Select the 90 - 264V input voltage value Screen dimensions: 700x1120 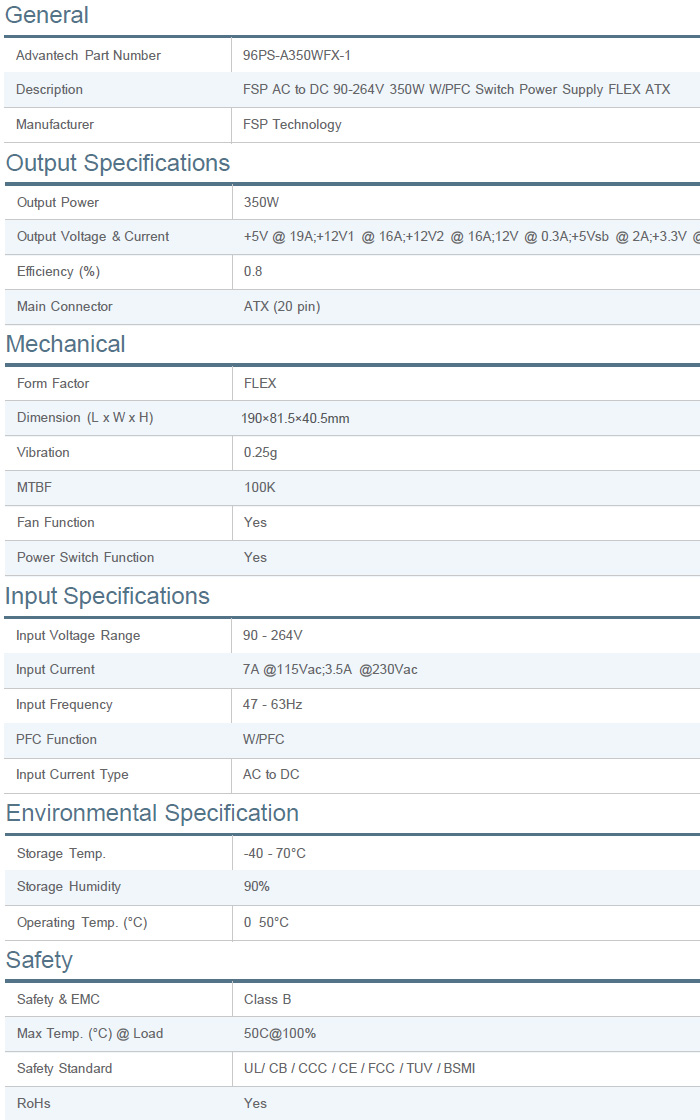pos(273,636)
